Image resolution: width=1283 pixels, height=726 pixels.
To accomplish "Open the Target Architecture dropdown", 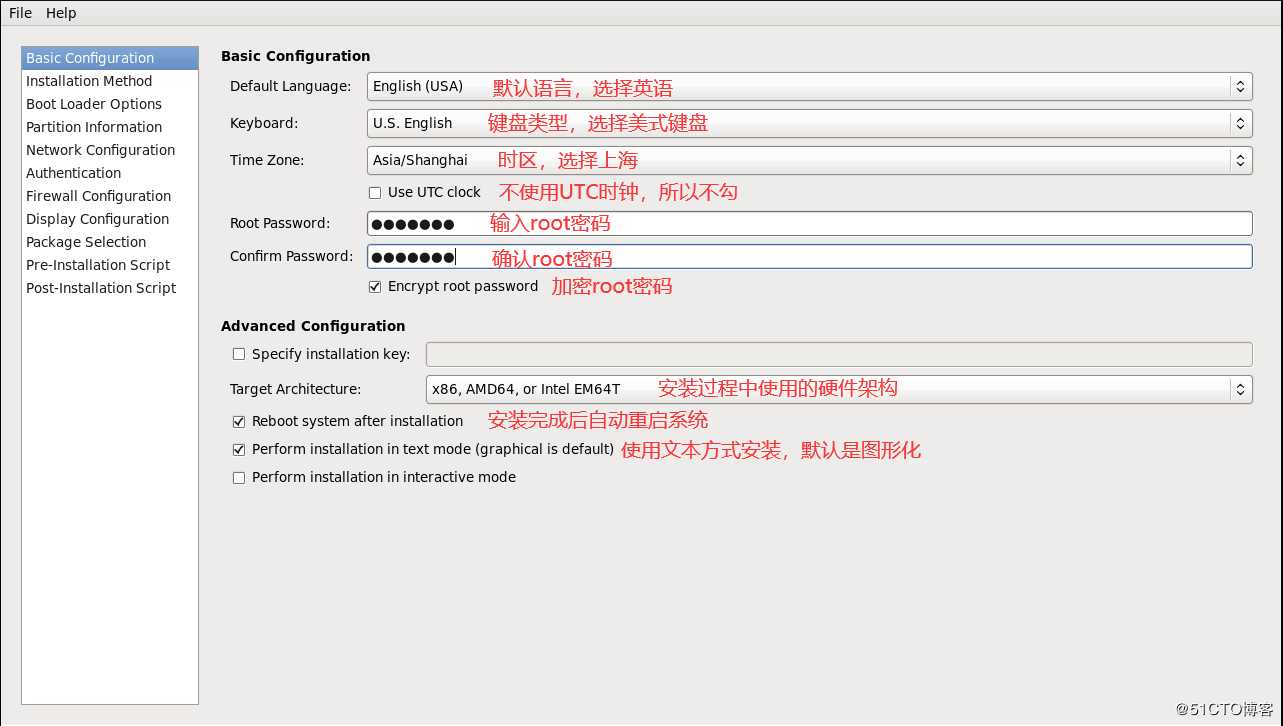I will [839, 389].
